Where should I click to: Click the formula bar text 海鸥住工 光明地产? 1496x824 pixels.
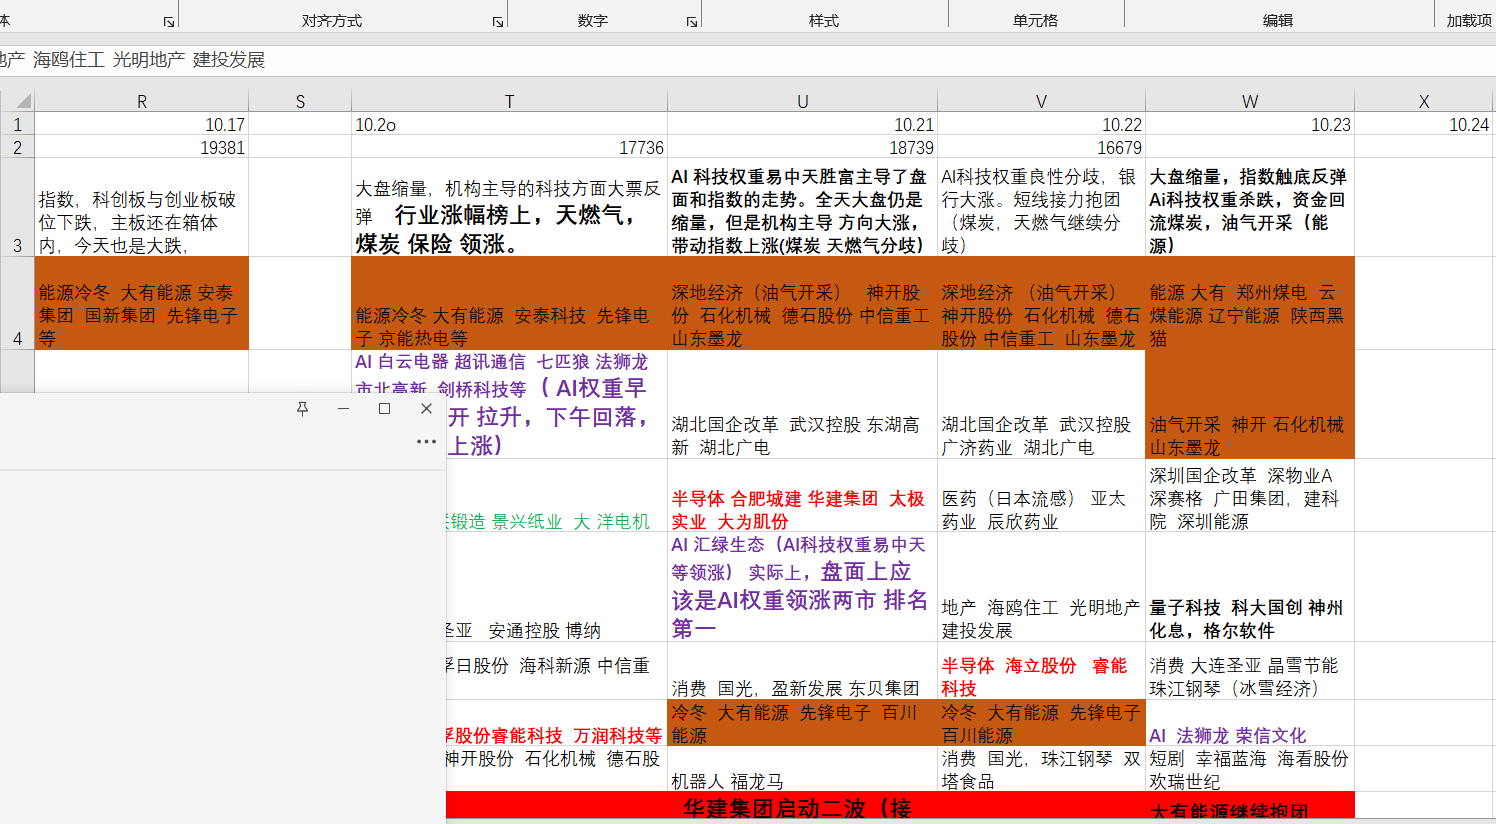[109, 60]
